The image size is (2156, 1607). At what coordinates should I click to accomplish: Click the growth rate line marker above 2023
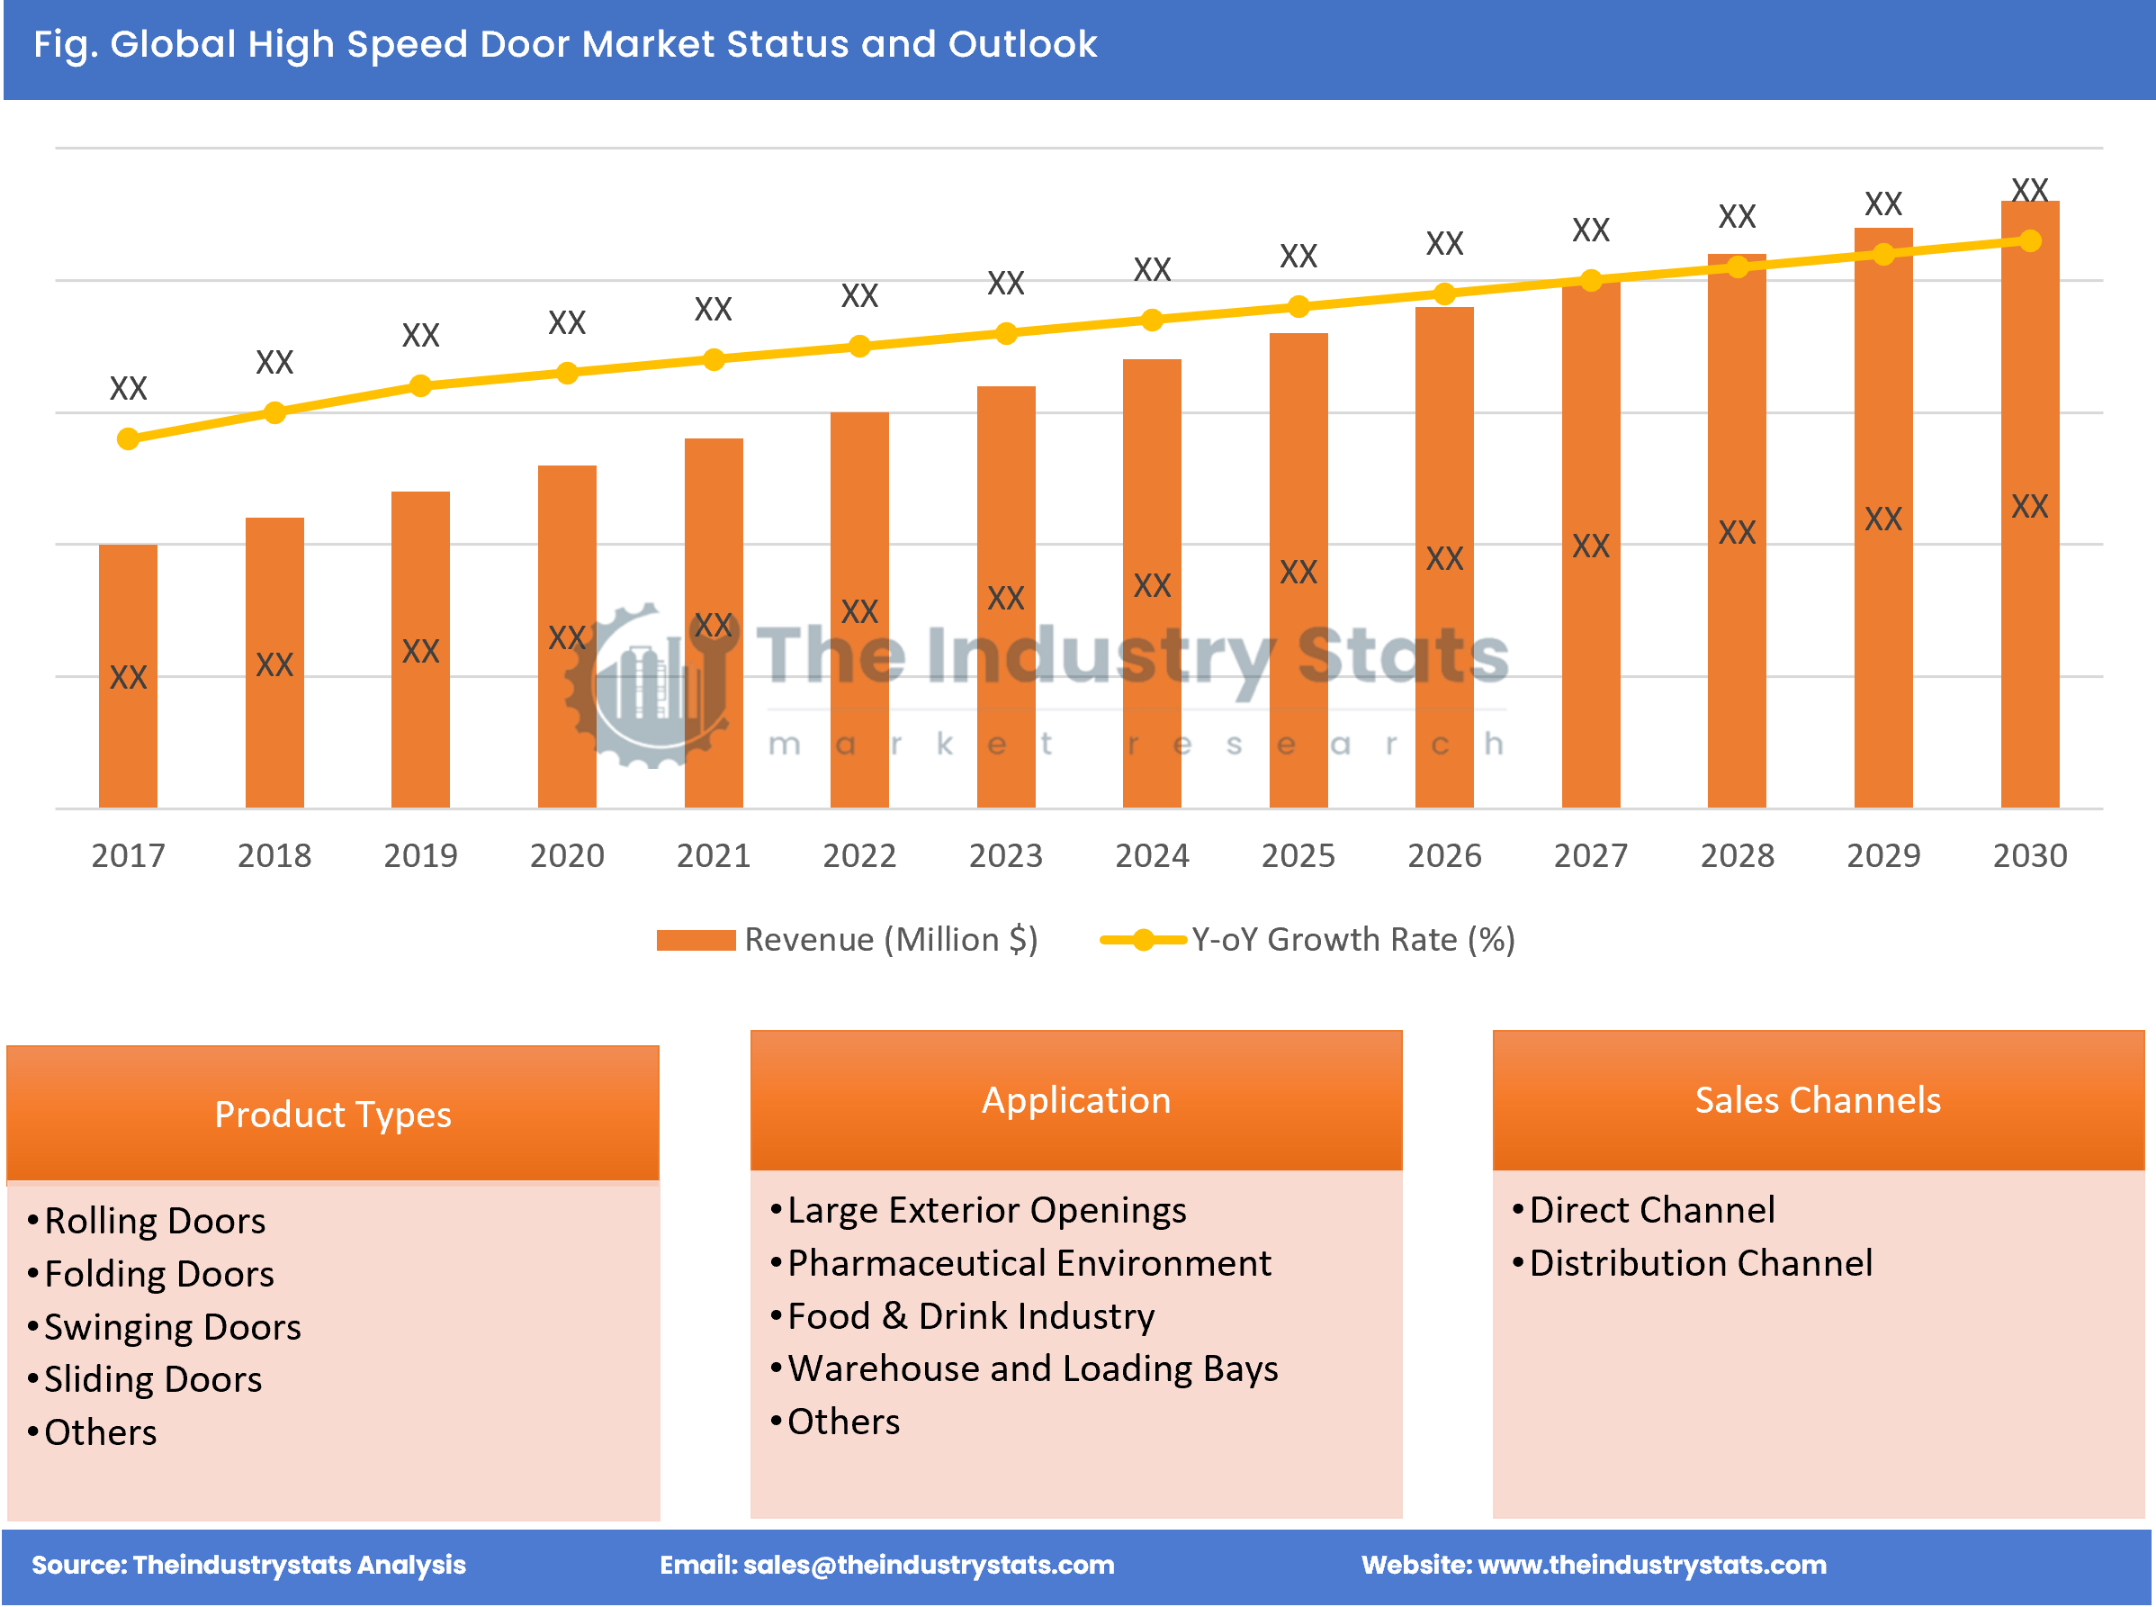point(1006,333)
